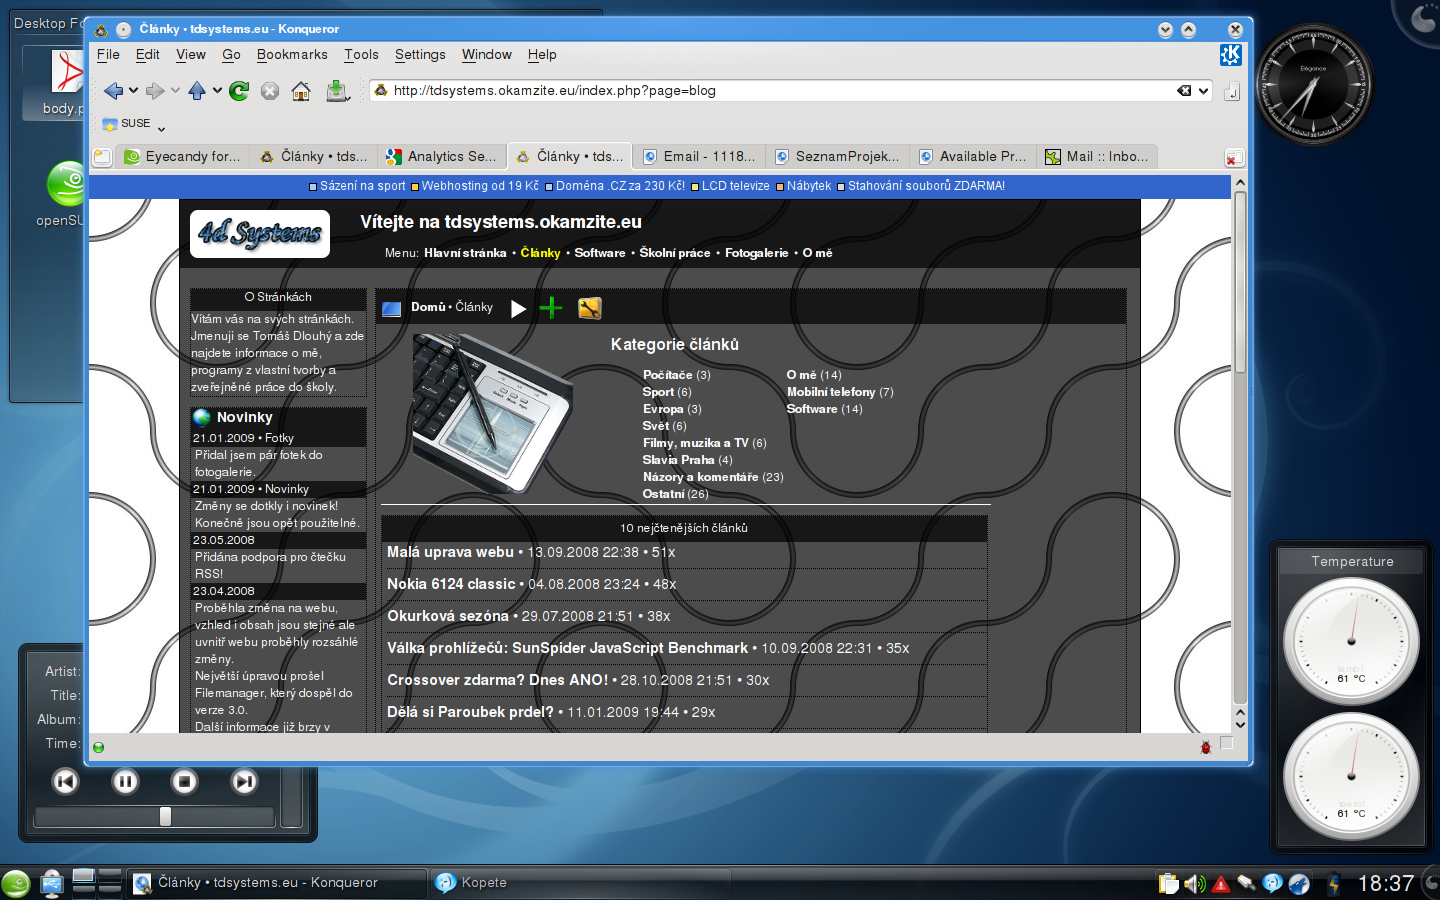The height and width of the screenshot is (900, 1440).
Task: Stop playback in the media player widget
Action: pos(184,781)
